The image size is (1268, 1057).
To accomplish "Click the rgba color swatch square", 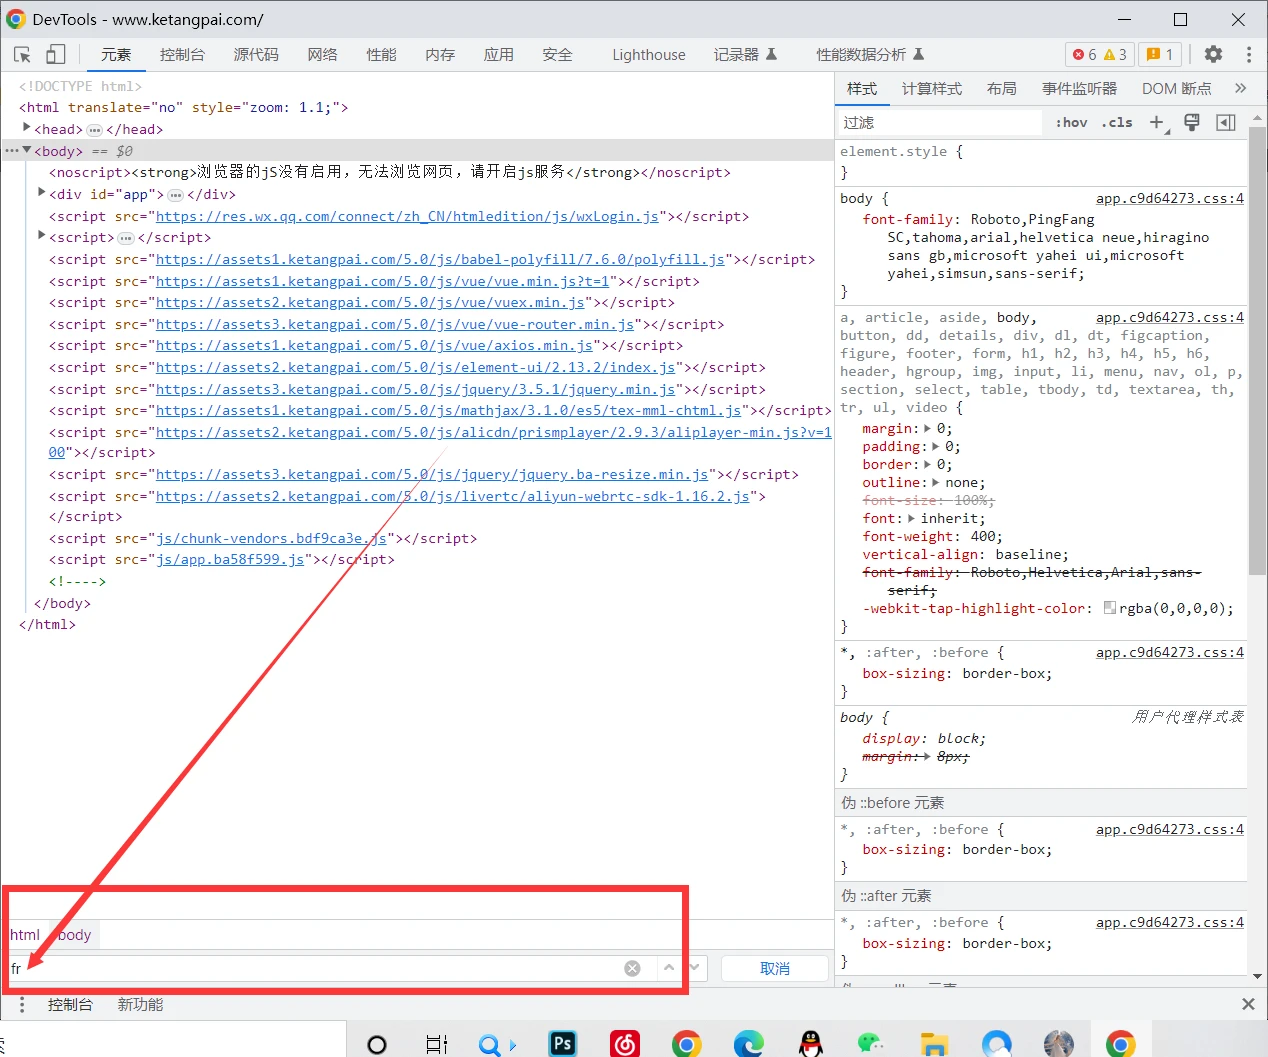I will (x=1110, y=608).
